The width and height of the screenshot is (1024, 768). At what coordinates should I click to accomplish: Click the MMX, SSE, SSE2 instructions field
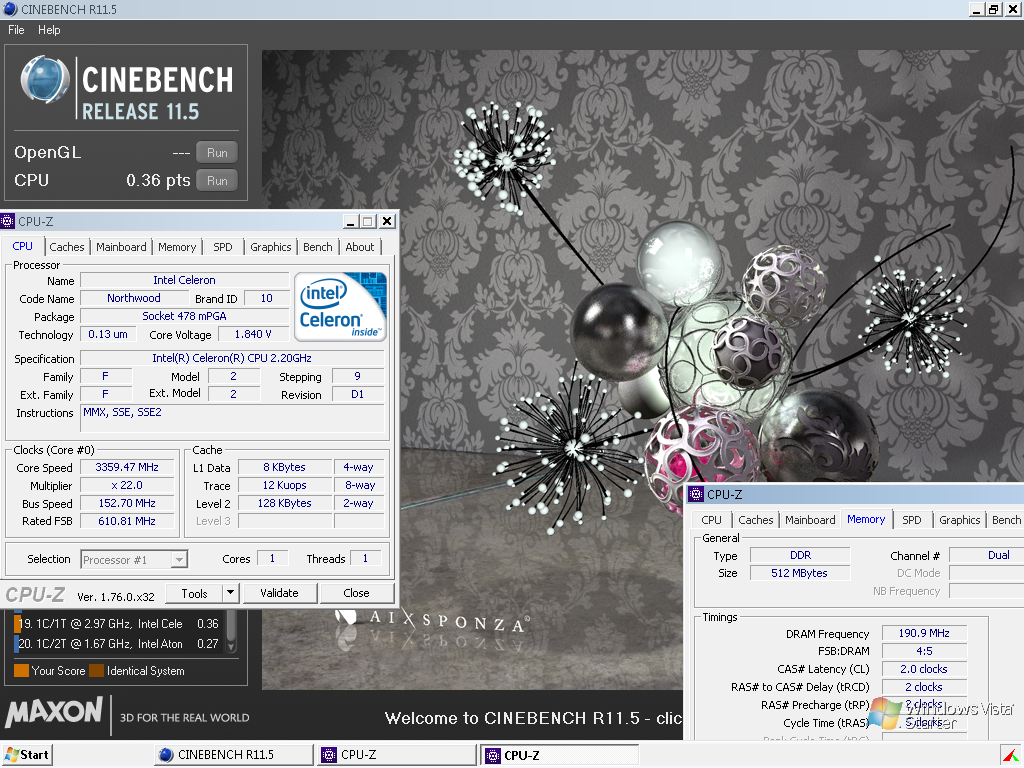(x=232, y=418)
